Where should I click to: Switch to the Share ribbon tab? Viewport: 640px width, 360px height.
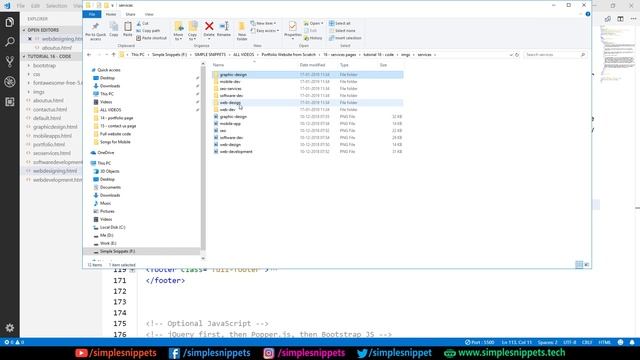pyautogui.click(x=130, y=14)
